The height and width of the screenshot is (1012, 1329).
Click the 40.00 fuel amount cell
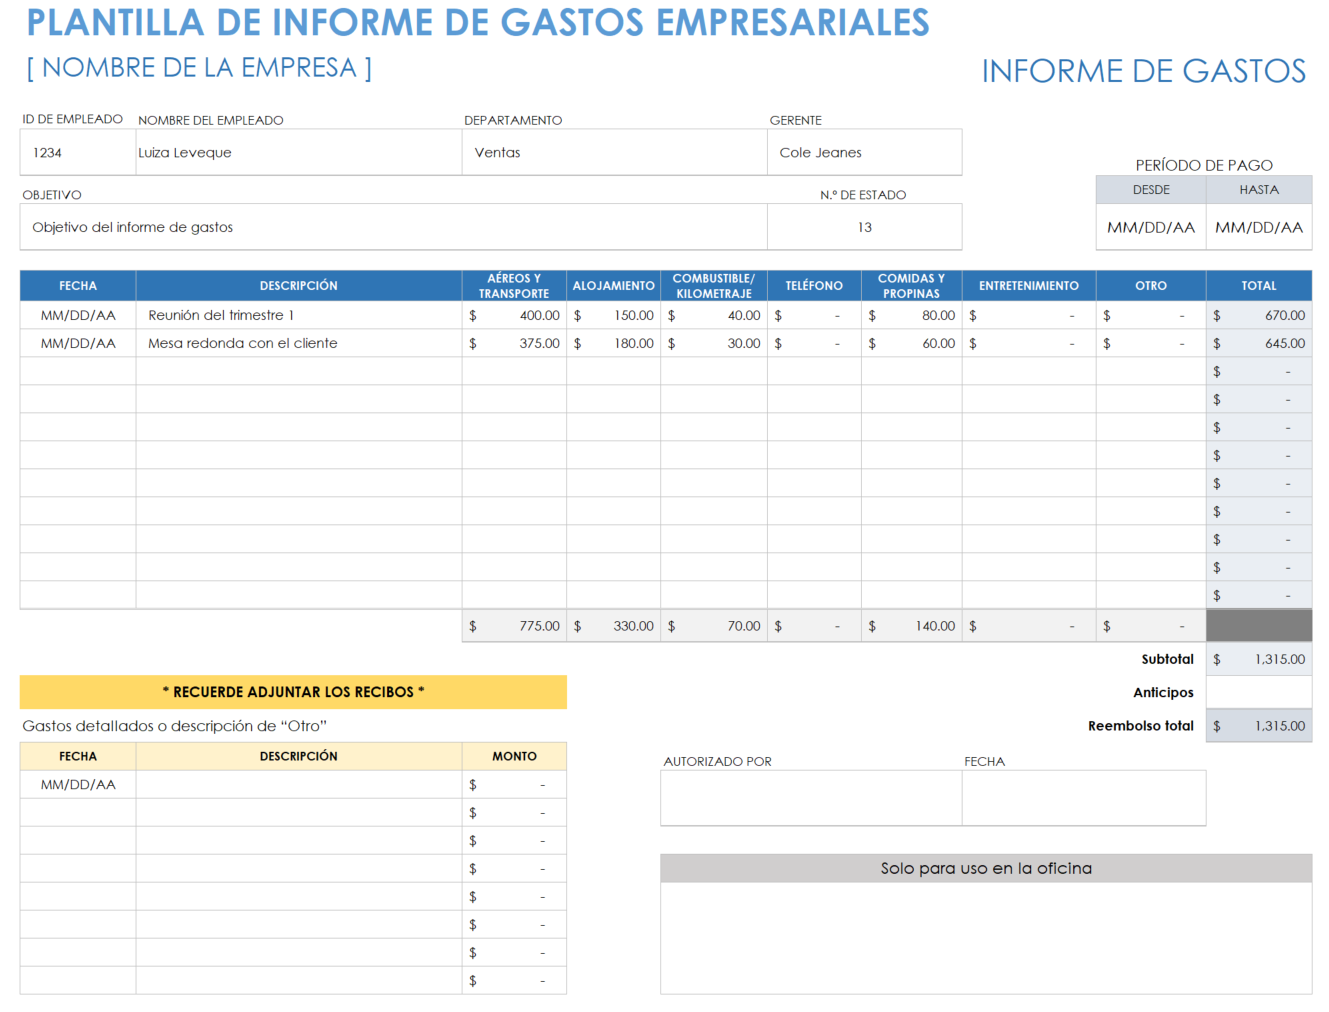click(714, 315)
